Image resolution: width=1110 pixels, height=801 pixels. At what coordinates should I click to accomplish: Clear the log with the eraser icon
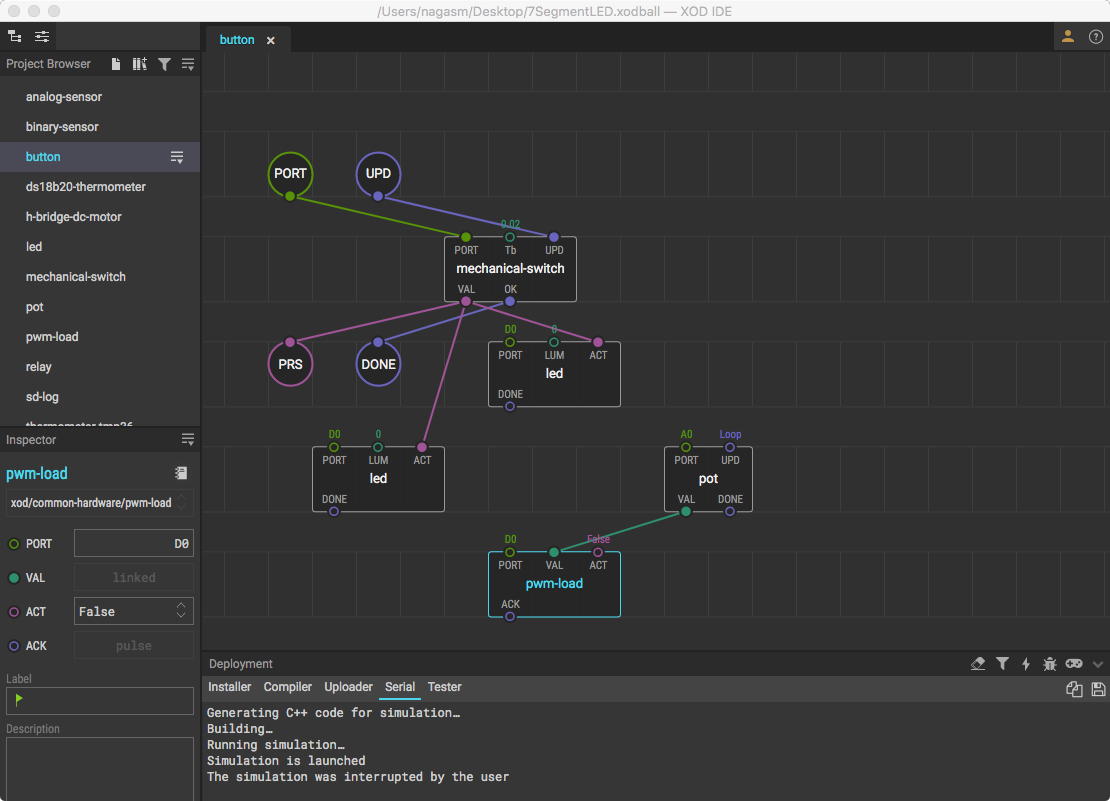click(978, 664)
